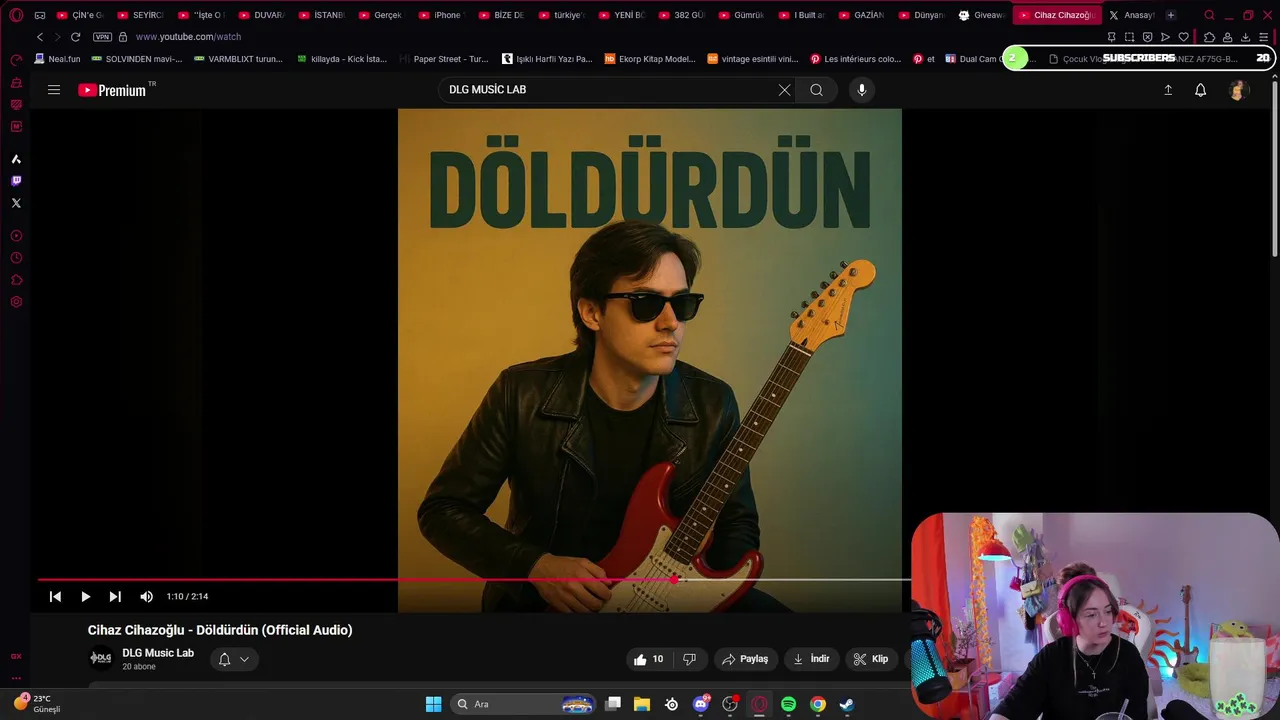Screen dimensions: 1280x720
Task: Open the DLG Music Lab channel link
Action: click(x=158, y=653)
